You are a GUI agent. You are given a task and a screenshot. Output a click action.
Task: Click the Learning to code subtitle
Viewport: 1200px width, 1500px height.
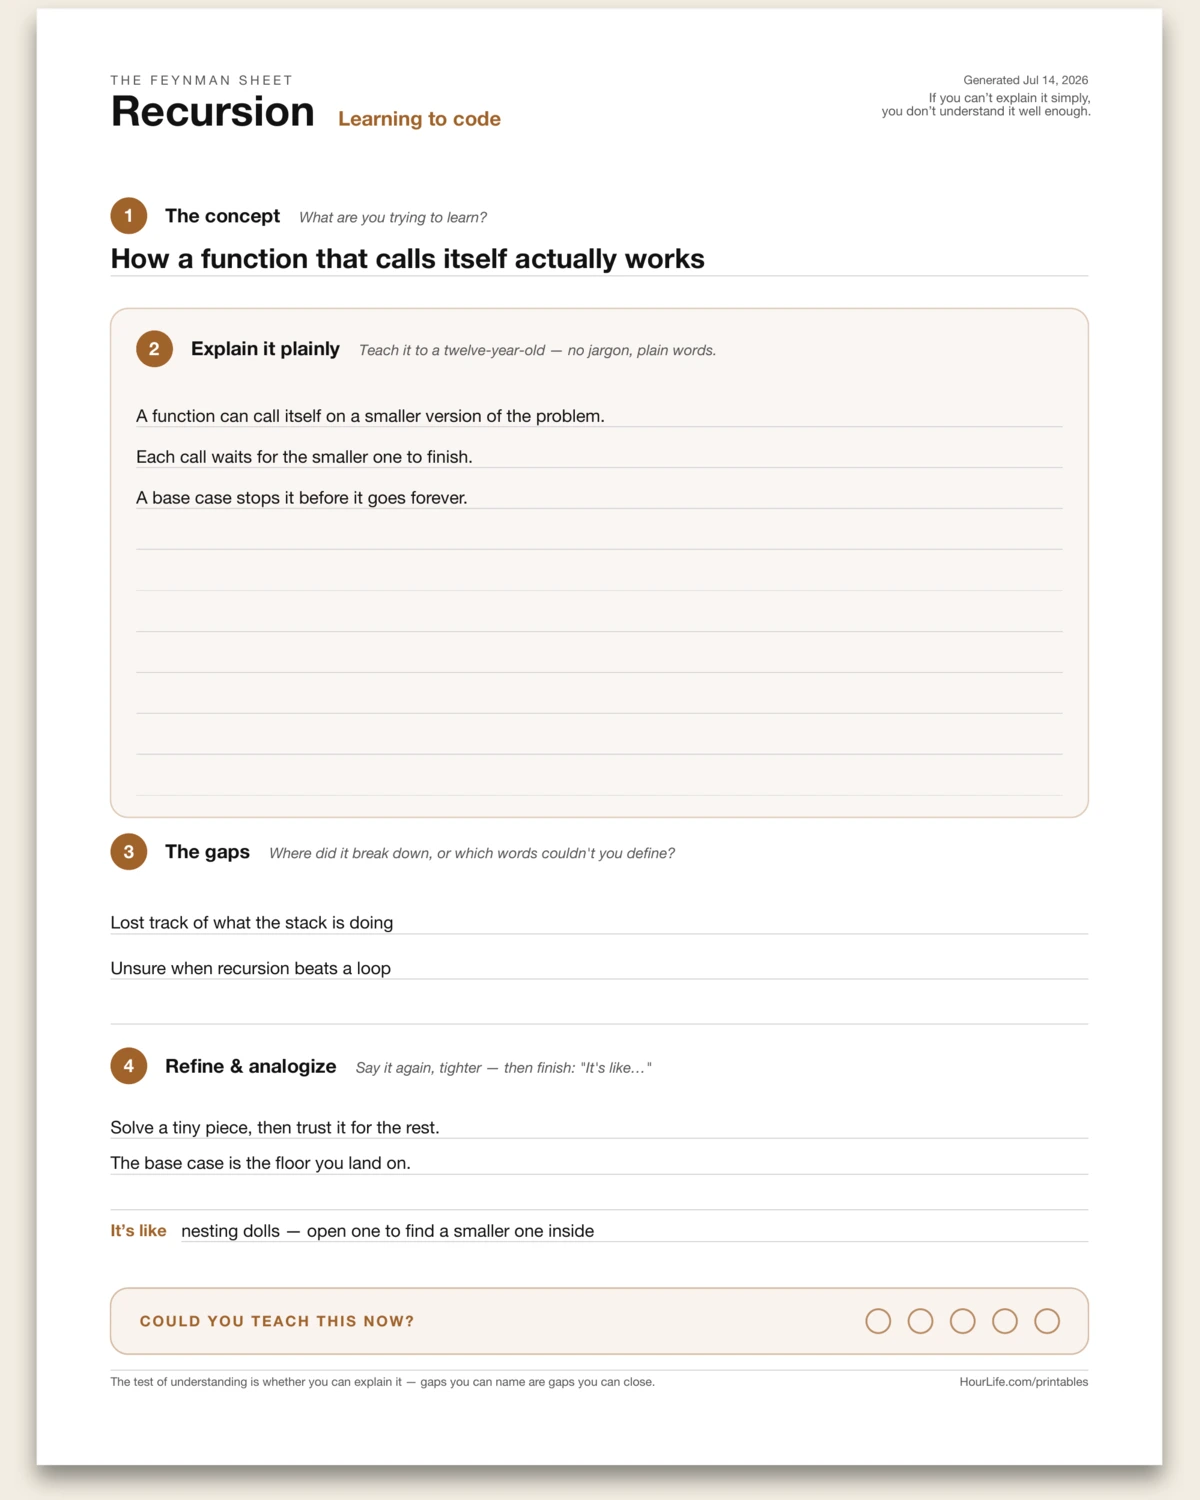click(419, 119)
